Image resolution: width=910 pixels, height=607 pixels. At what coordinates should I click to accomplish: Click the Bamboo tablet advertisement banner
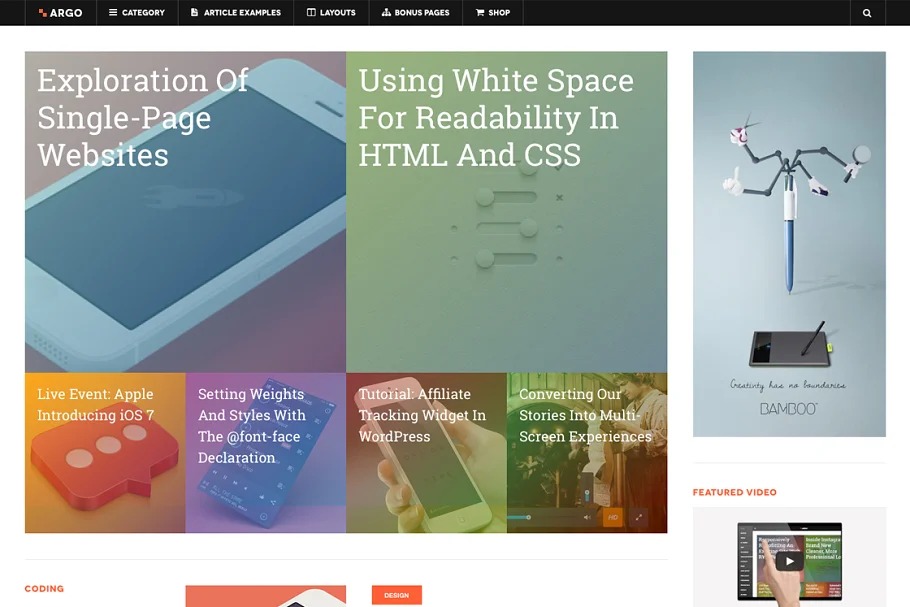[x=789, y=244]
